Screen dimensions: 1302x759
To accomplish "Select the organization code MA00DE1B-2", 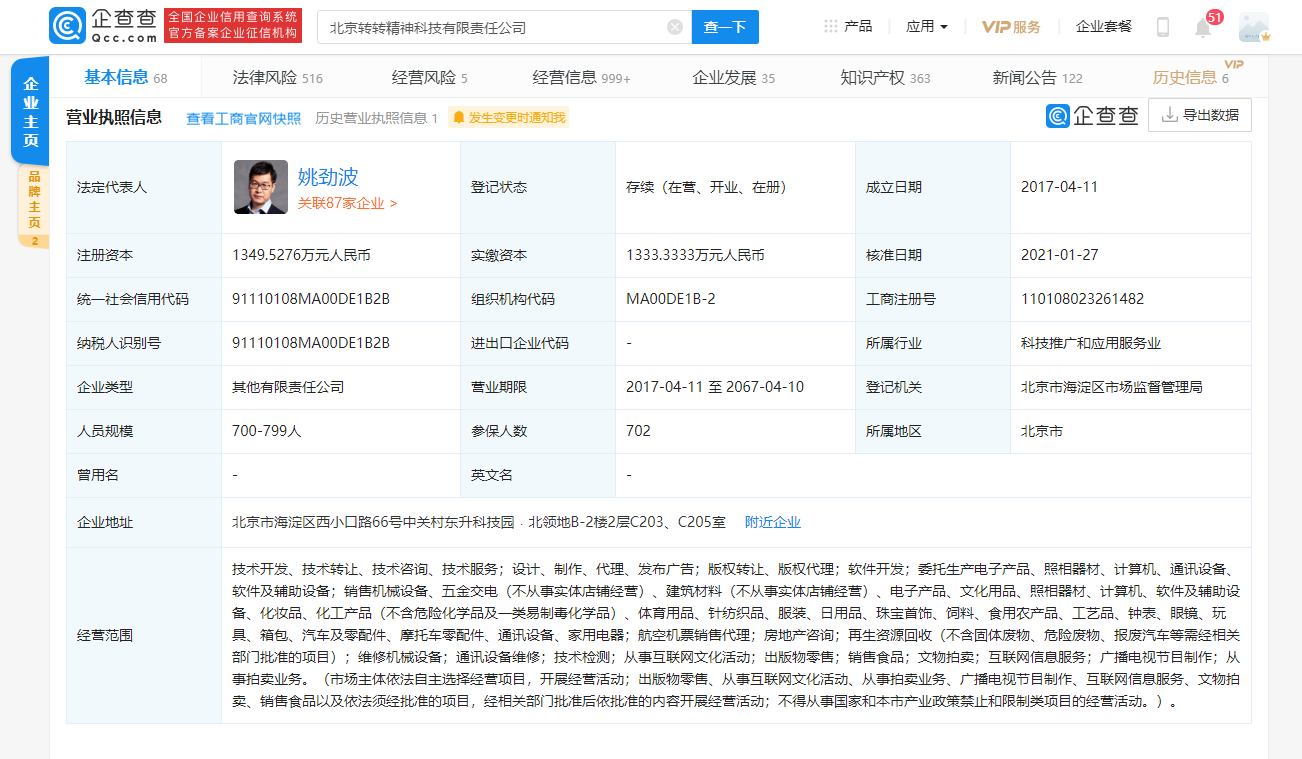I will coord(670,299).
